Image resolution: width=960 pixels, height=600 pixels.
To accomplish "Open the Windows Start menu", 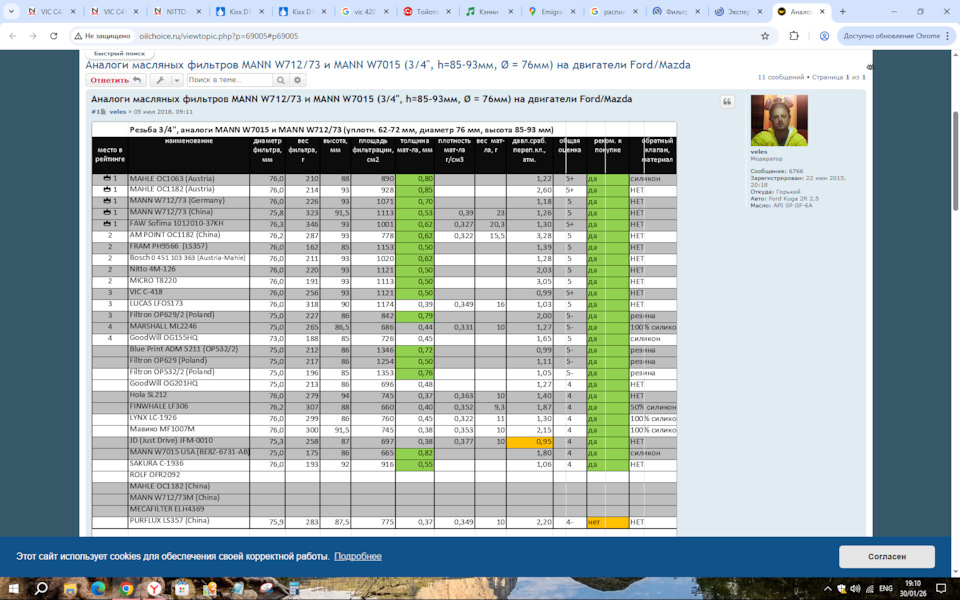I will (13, 588).
